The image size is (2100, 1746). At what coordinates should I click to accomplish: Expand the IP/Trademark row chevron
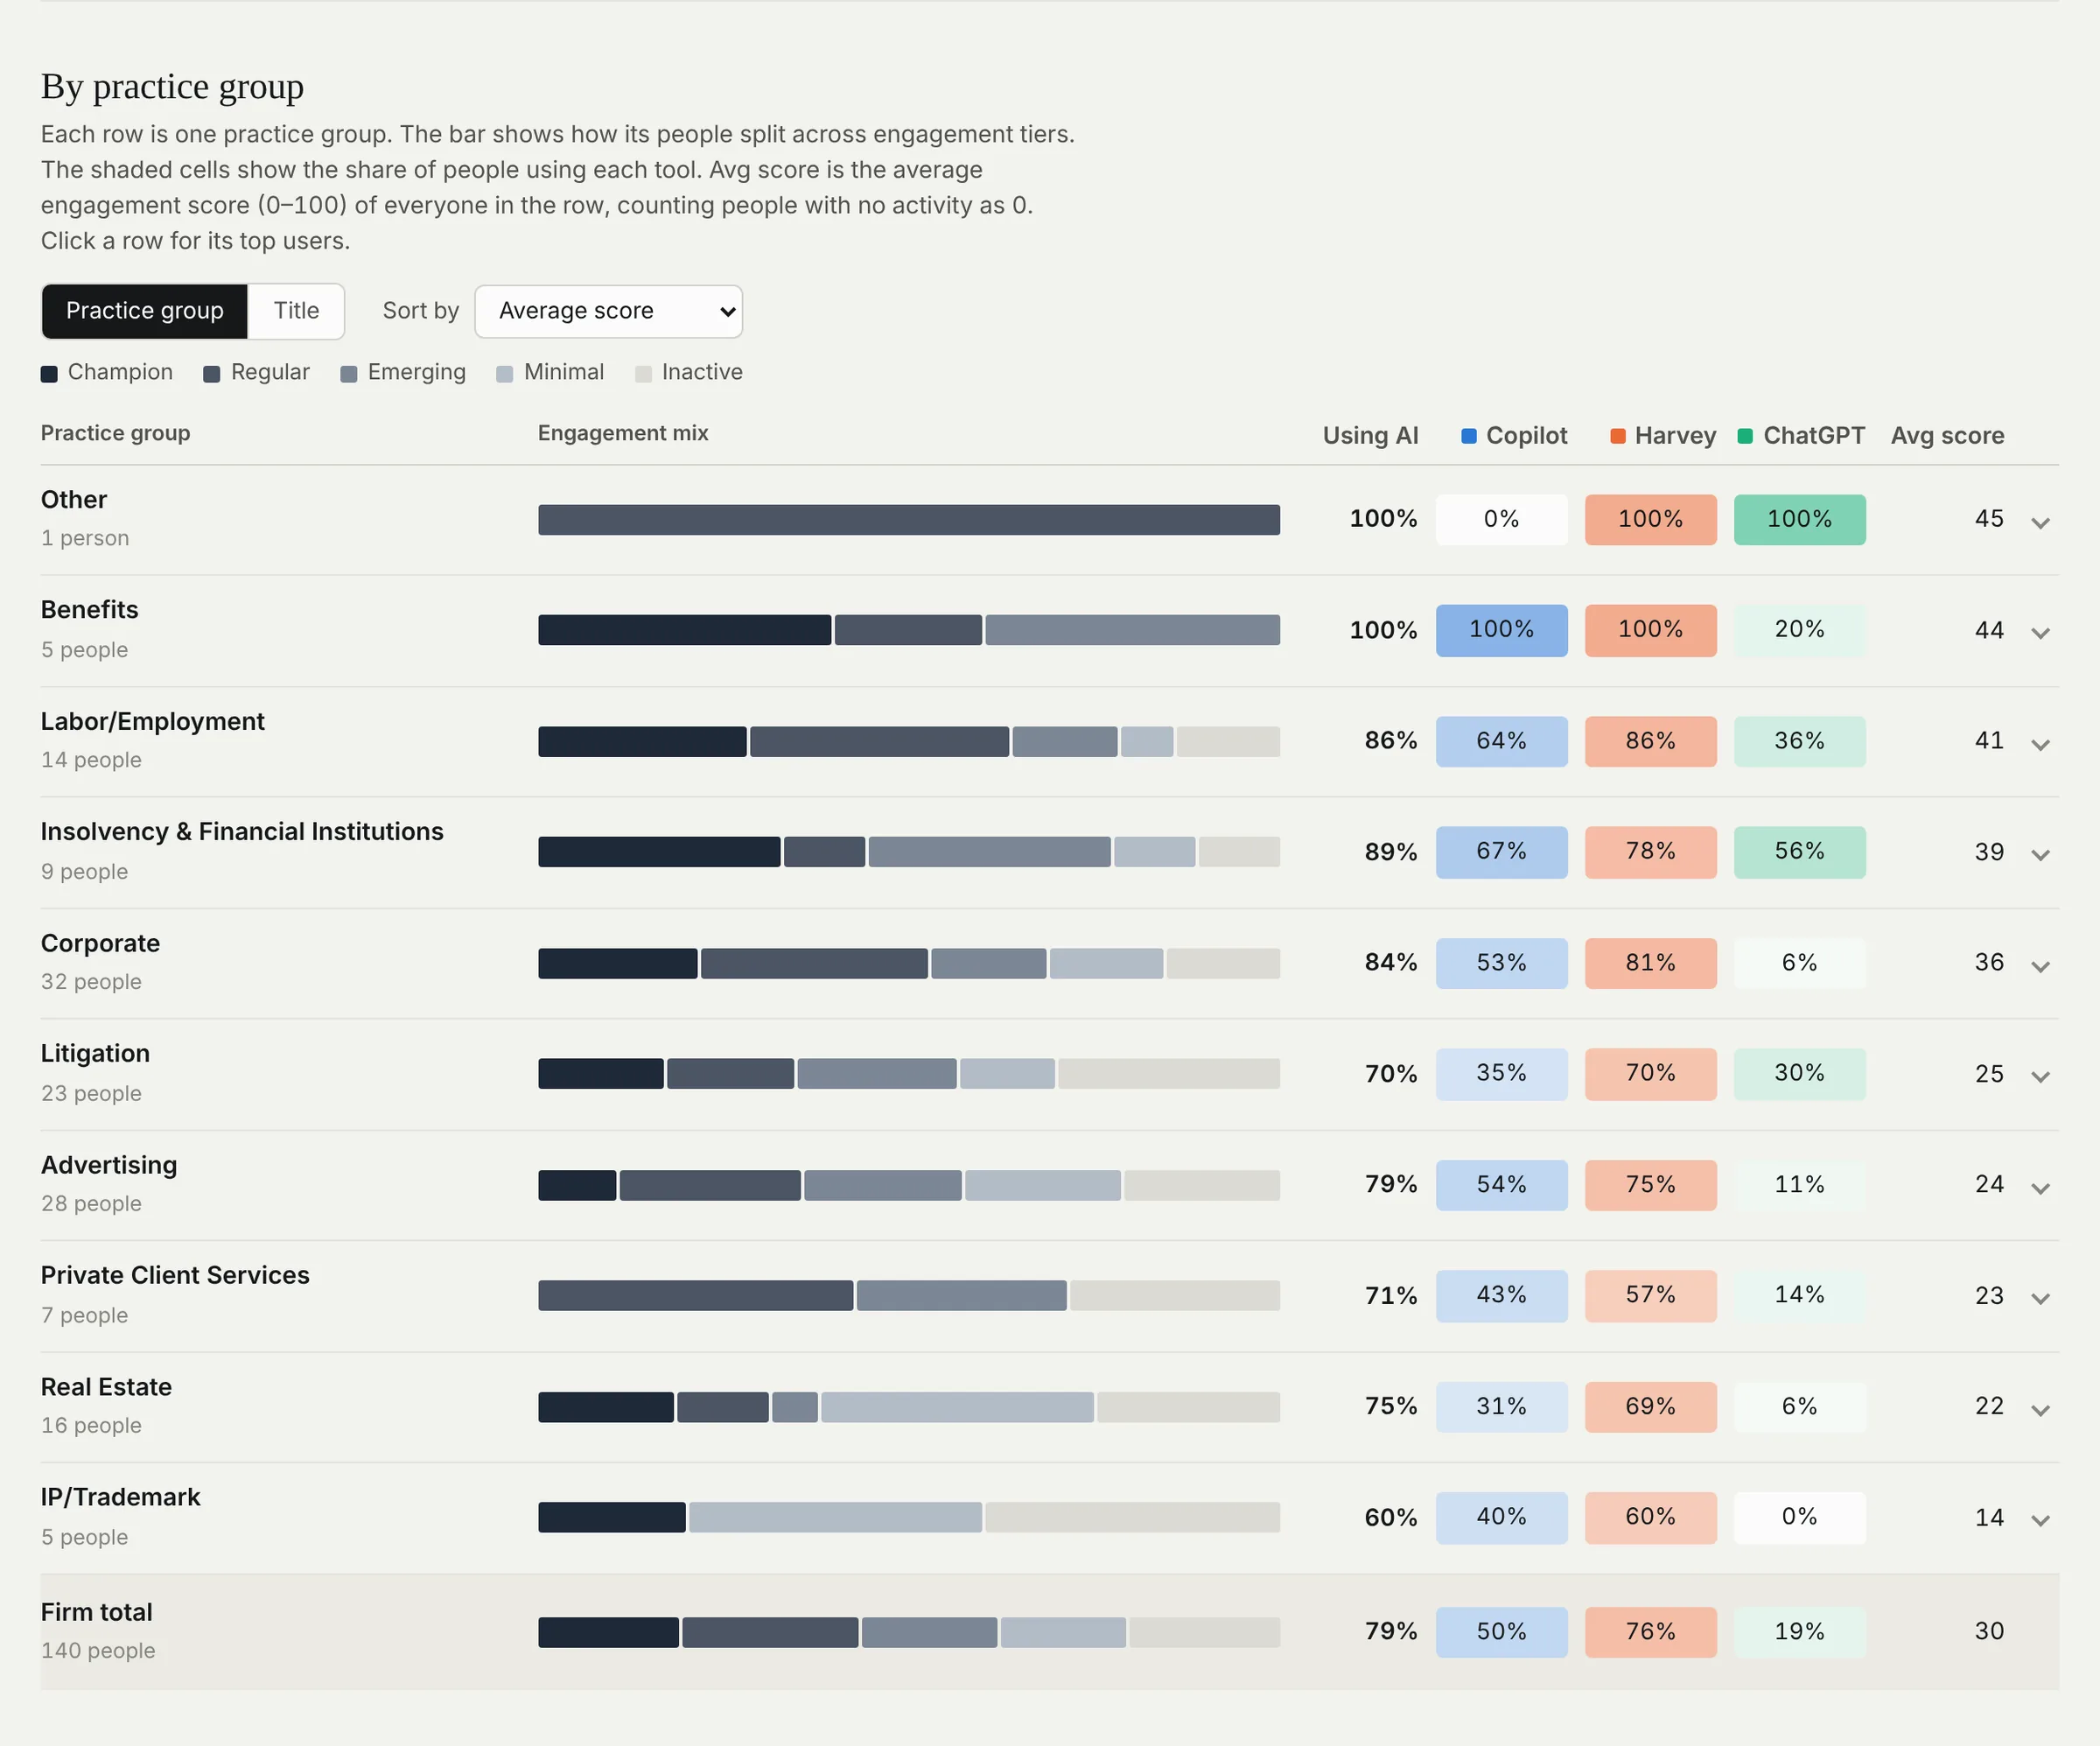click(x=2040, y=1520)
